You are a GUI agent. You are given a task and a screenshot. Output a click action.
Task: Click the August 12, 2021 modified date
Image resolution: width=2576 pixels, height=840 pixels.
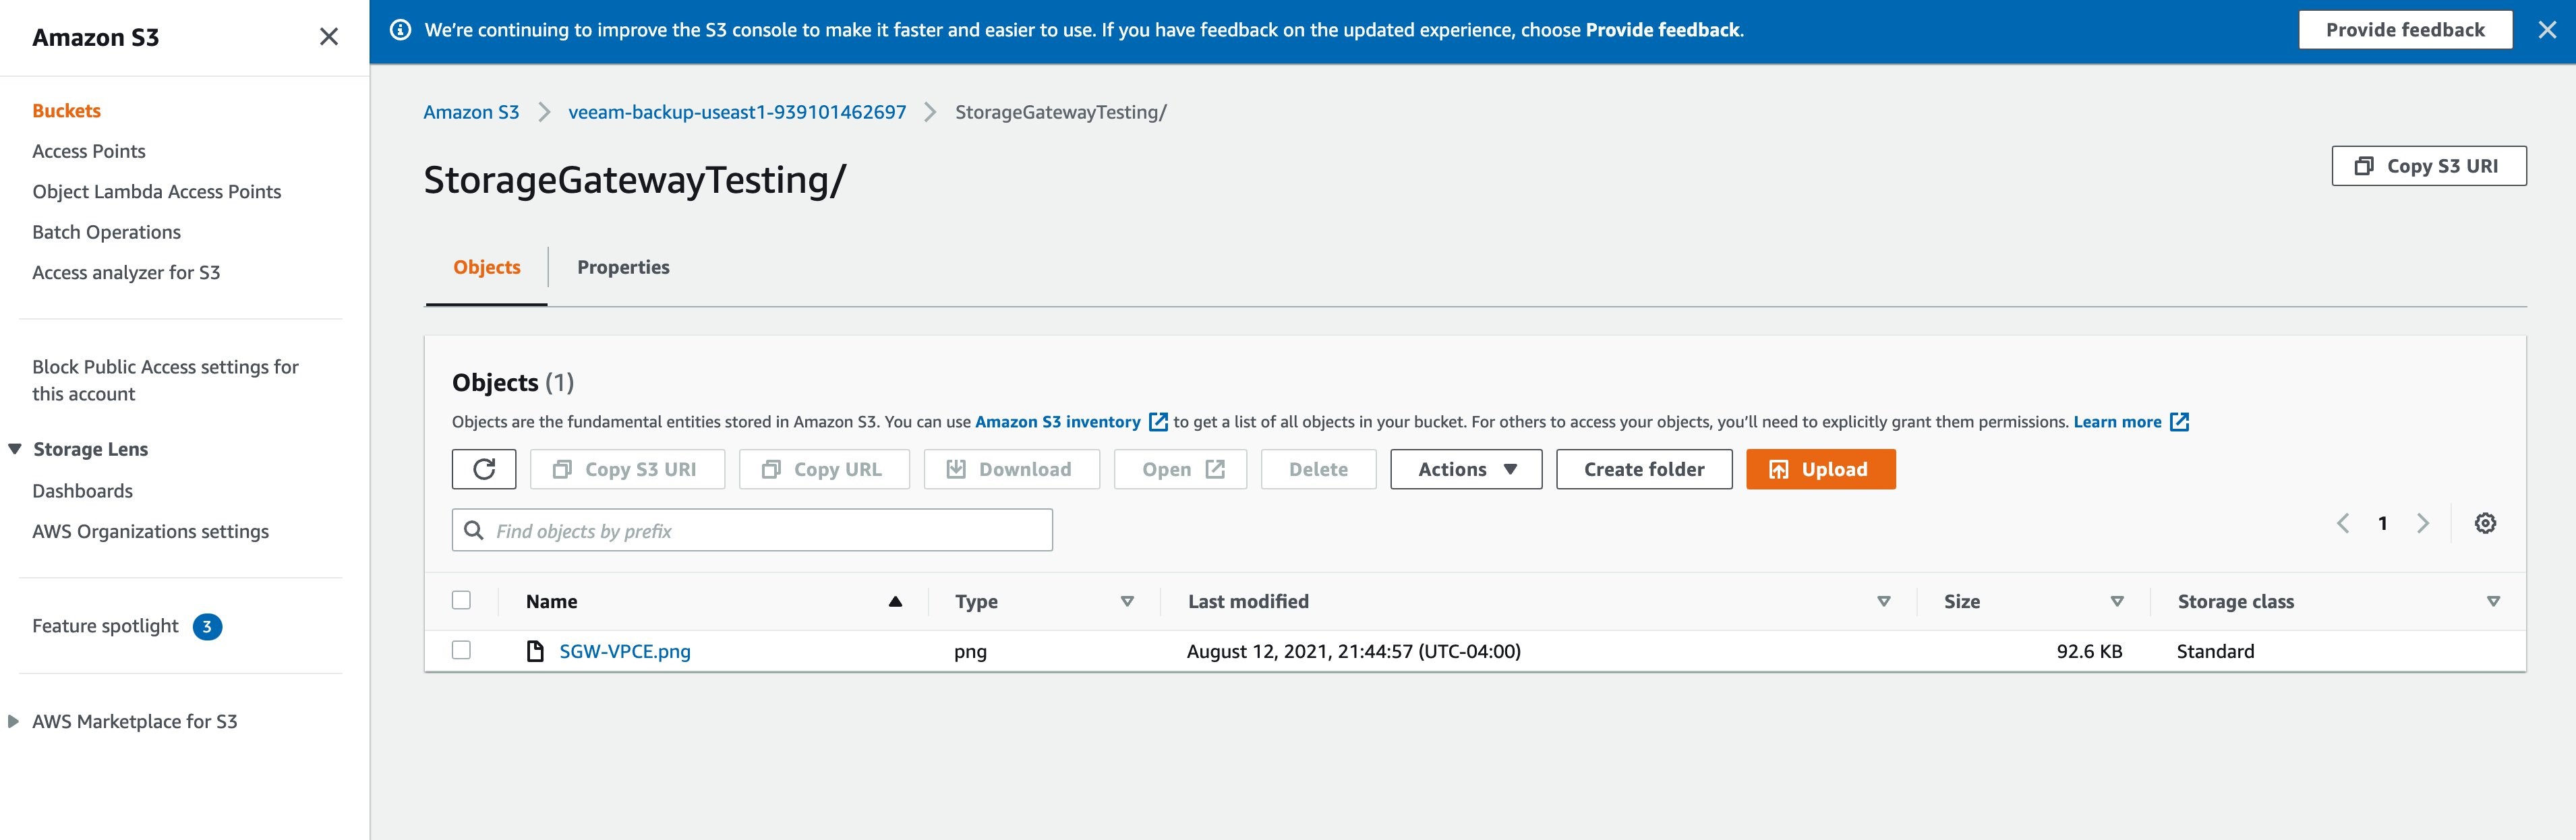click(1353, 651)
